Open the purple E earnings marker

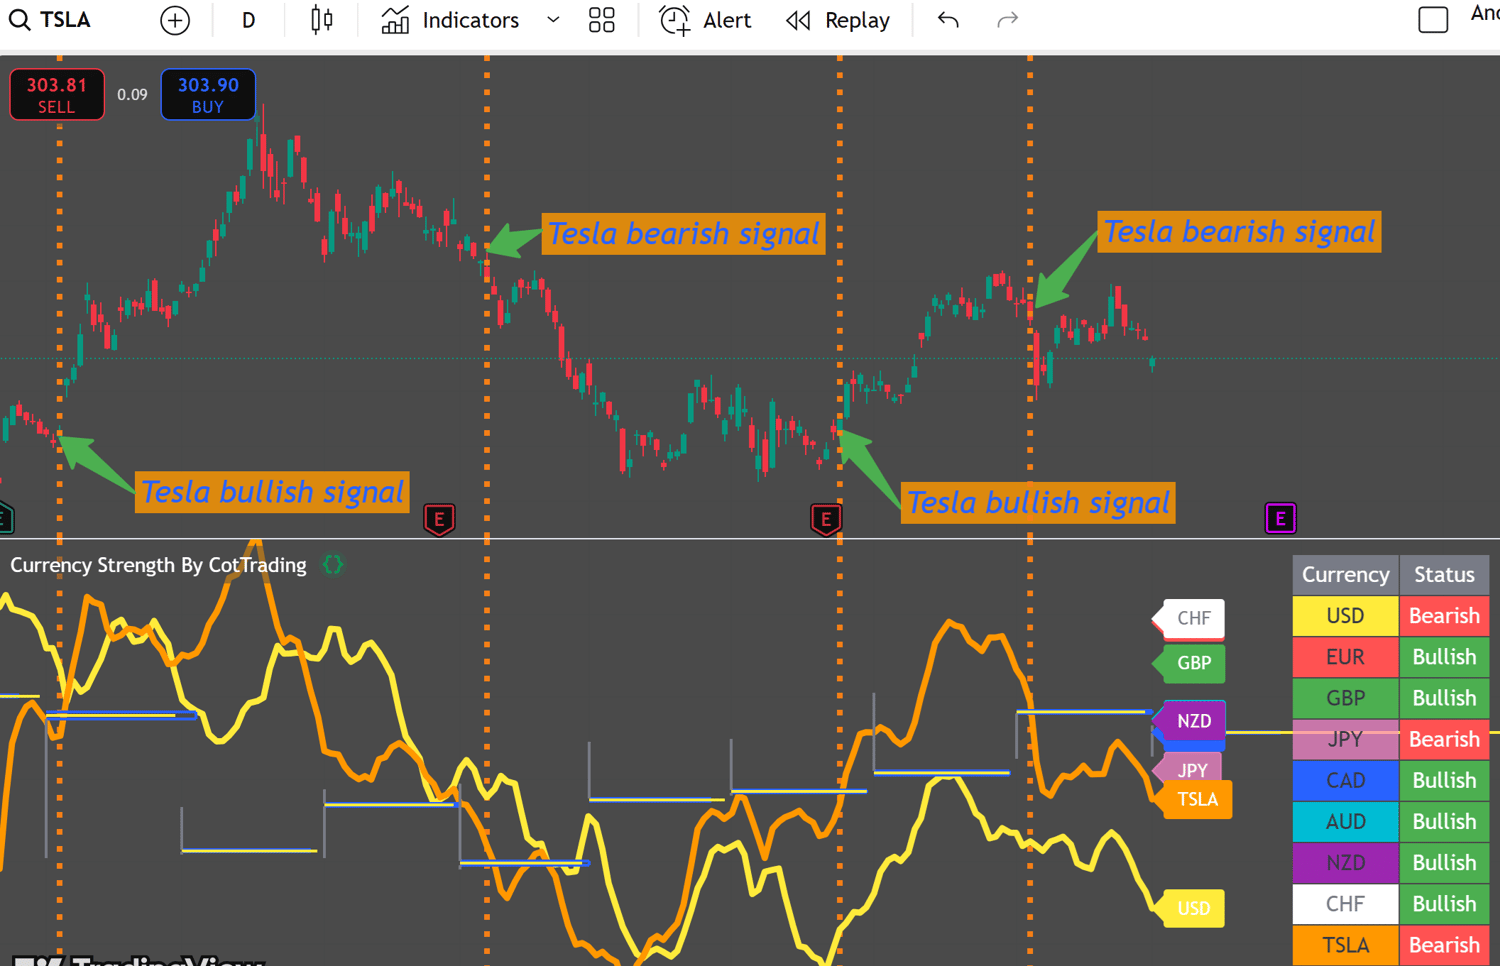click(x=1280, y=518)
